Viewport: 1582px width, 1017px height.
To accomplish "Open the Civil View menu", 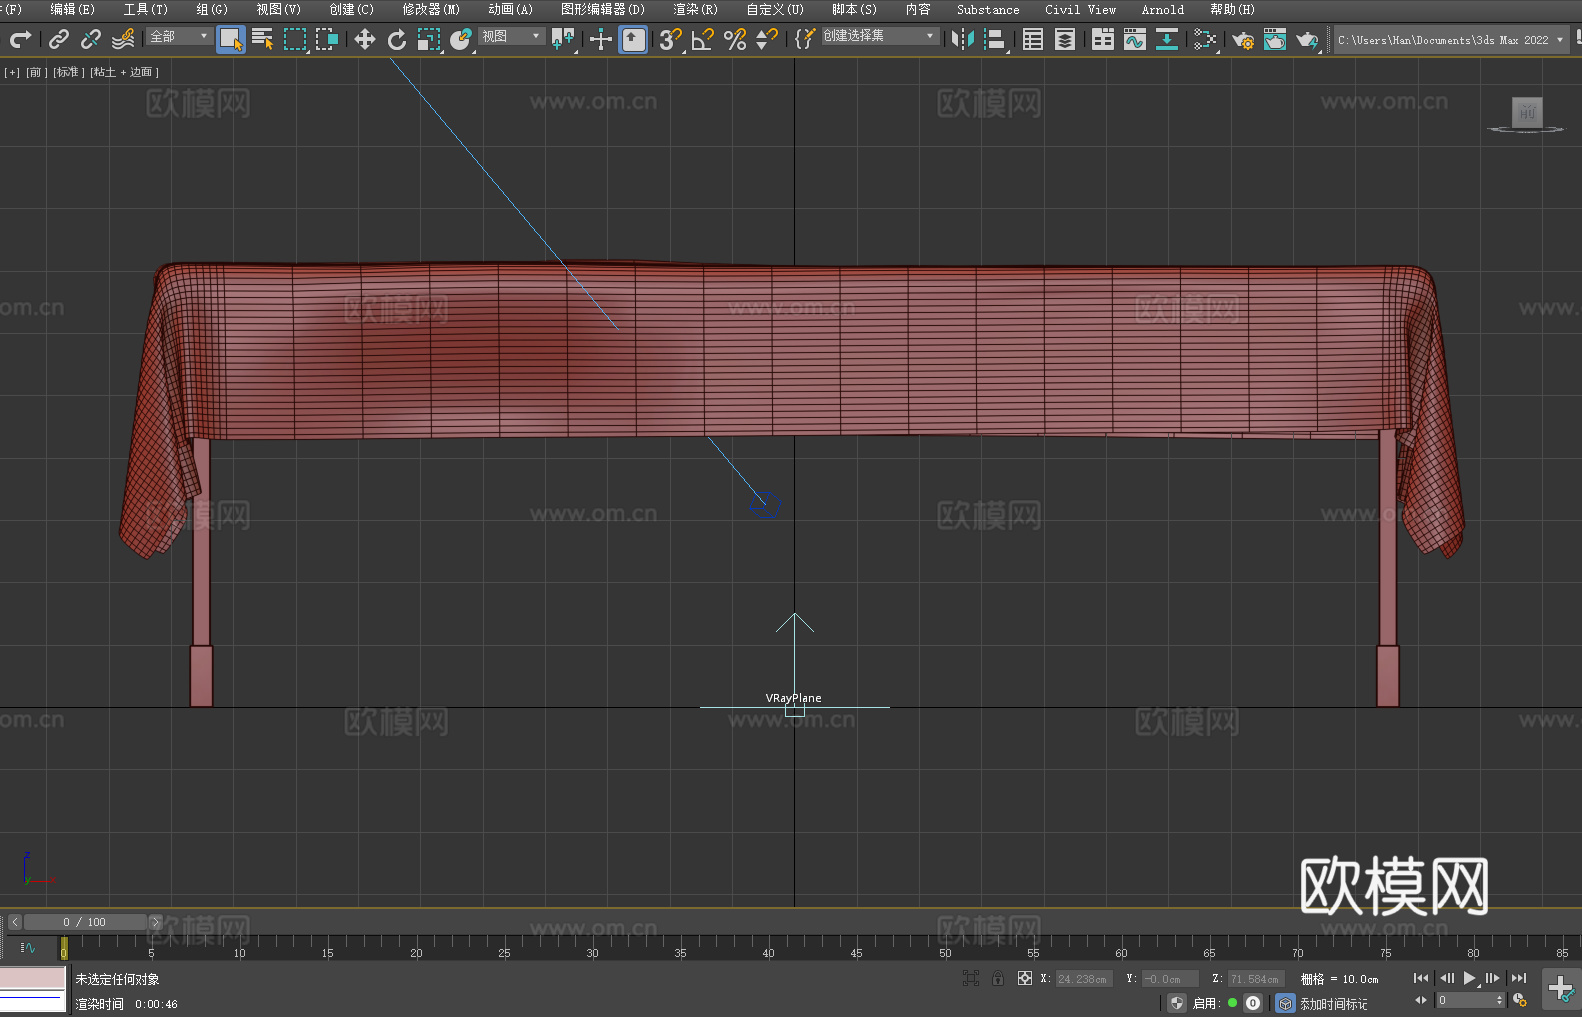I will [x=1080, y=9].
